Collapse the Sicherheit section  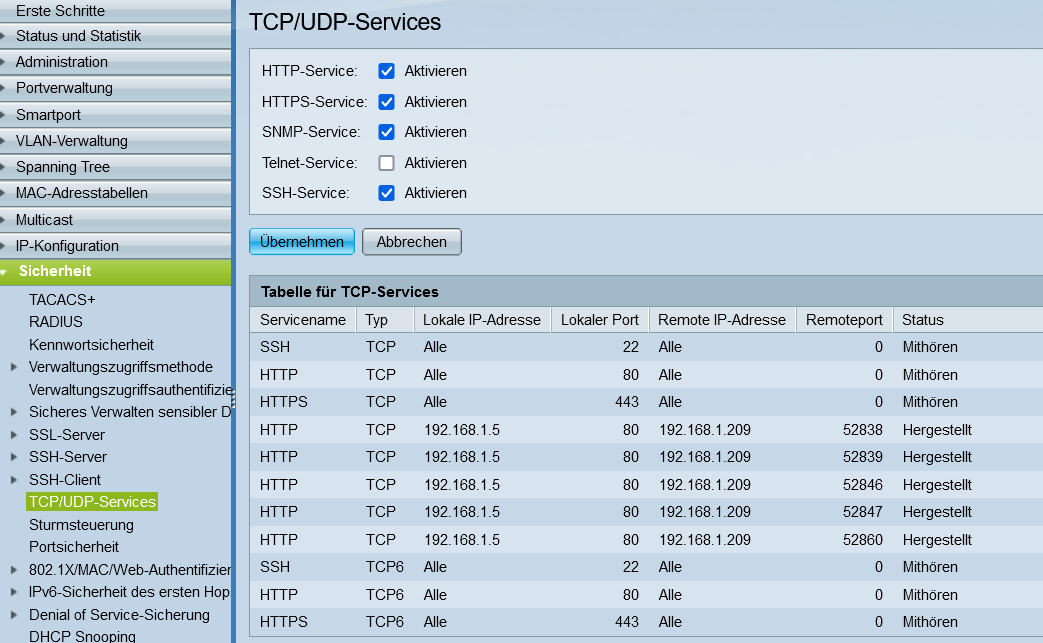[115, 272]
